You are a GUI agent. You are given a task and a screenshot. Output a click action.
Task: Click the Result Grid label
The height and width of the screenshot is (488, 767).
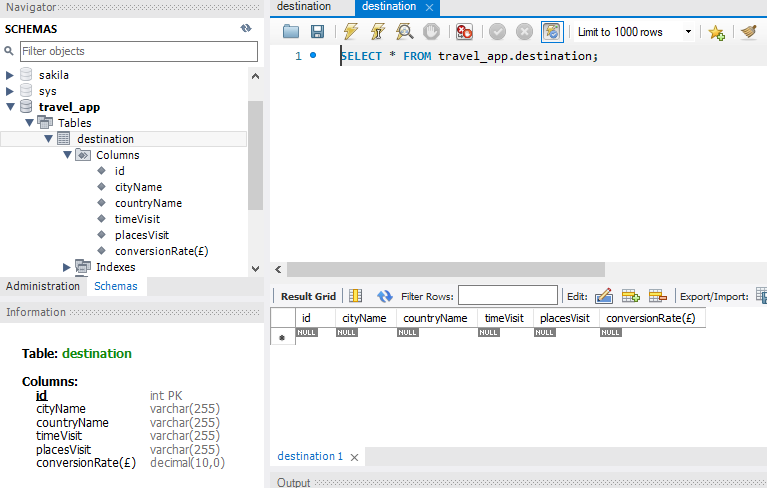[x=308, y=296]
